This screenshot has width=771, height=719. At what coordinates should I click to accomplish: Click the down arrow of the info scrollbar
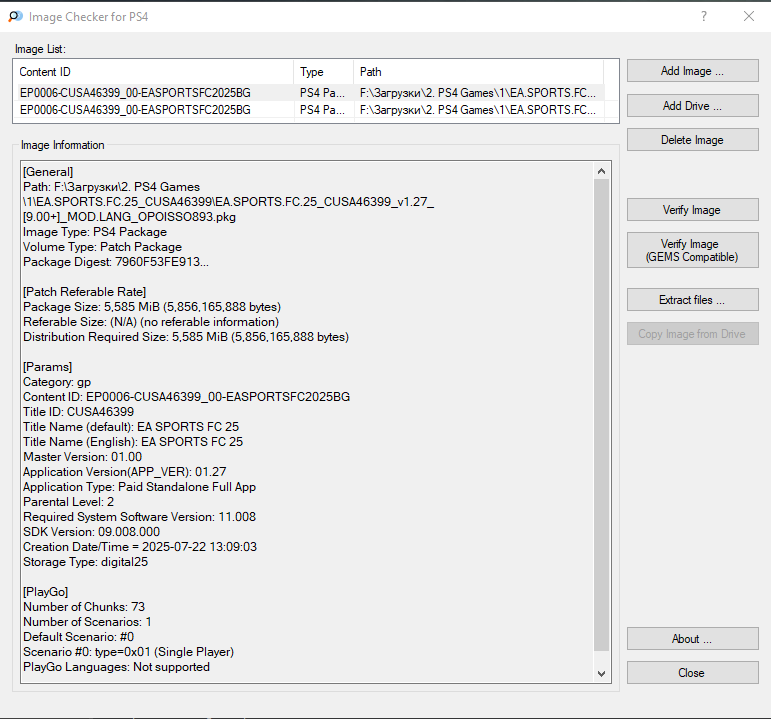[601, 674]
